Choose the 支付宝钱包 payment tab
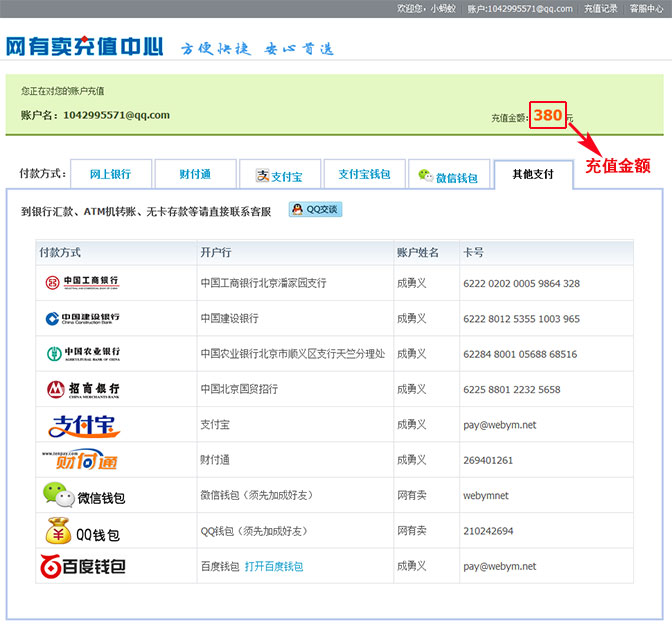672x628 pixels. 364,174
